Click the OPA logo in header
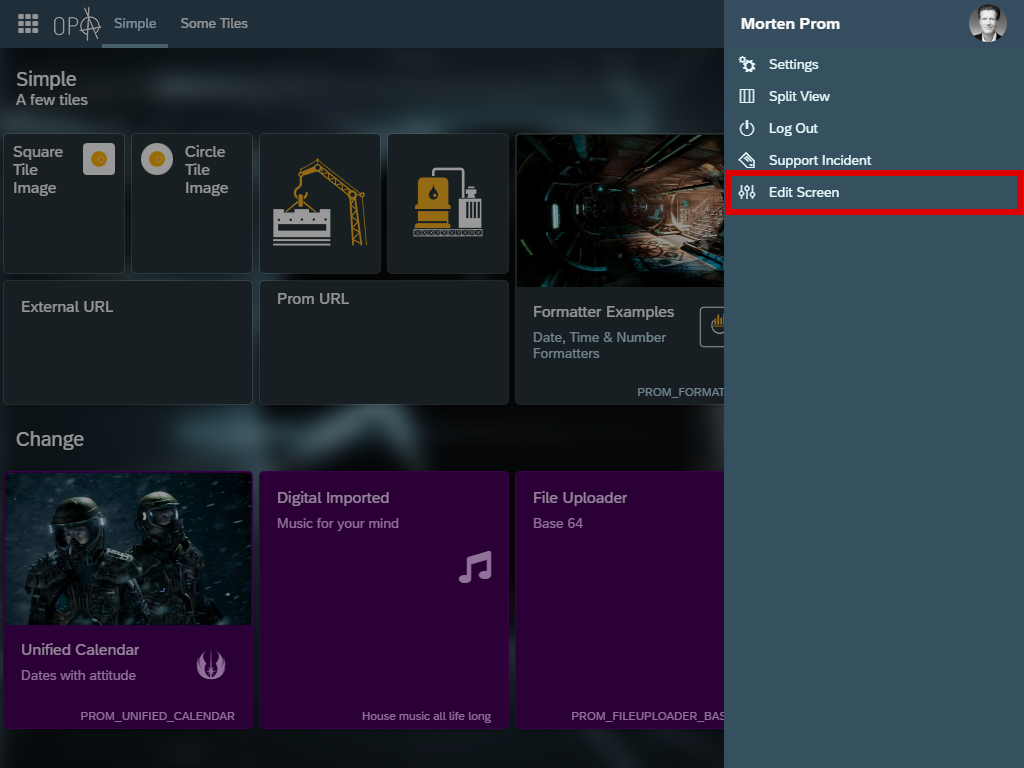This screenshot has height=768, width=1024. (x=77, y=24)
